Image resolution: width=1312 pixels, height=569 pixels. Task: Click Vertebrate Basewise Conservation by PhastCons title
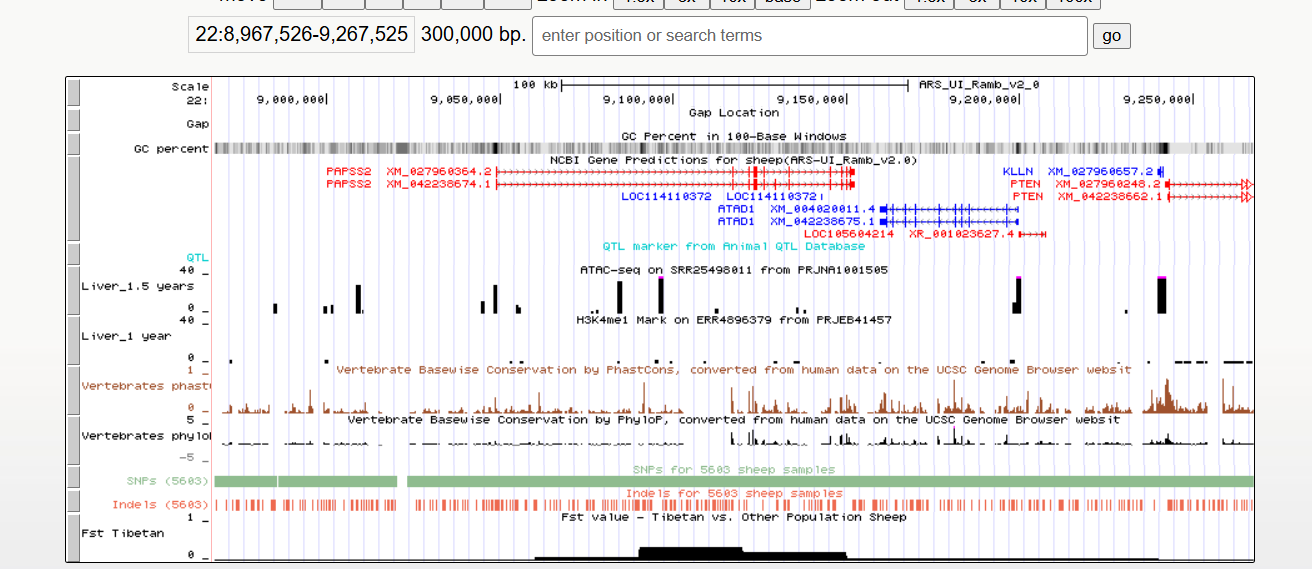733,370
